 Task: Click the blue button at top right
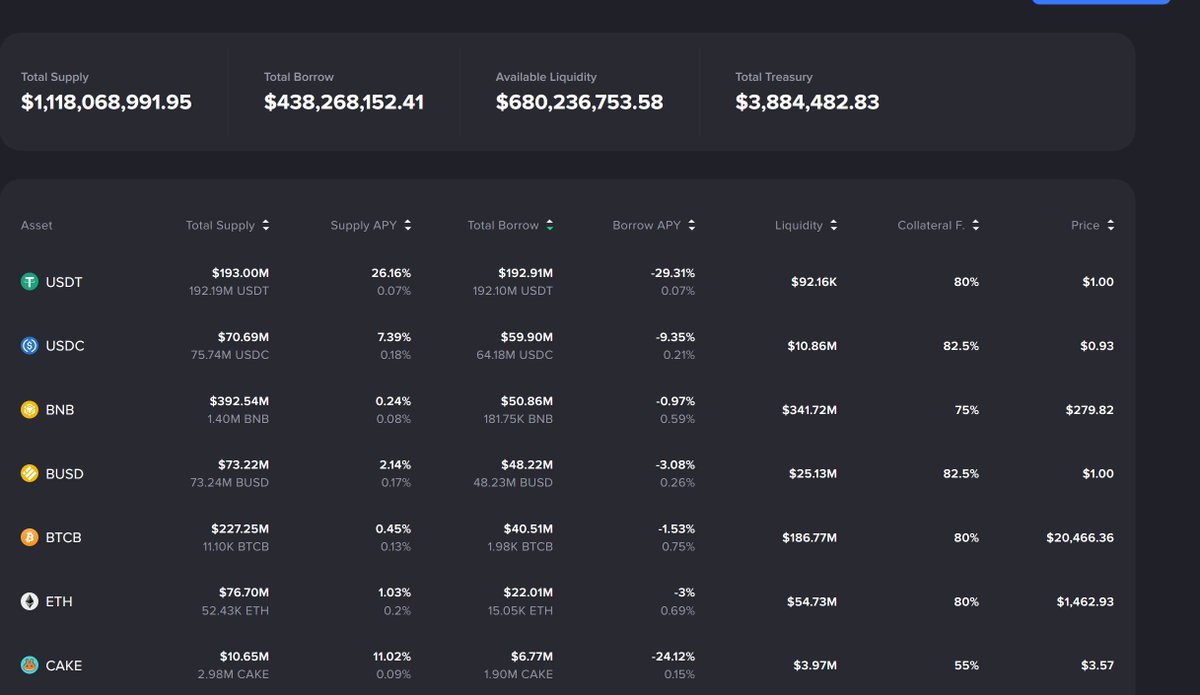1101,2
